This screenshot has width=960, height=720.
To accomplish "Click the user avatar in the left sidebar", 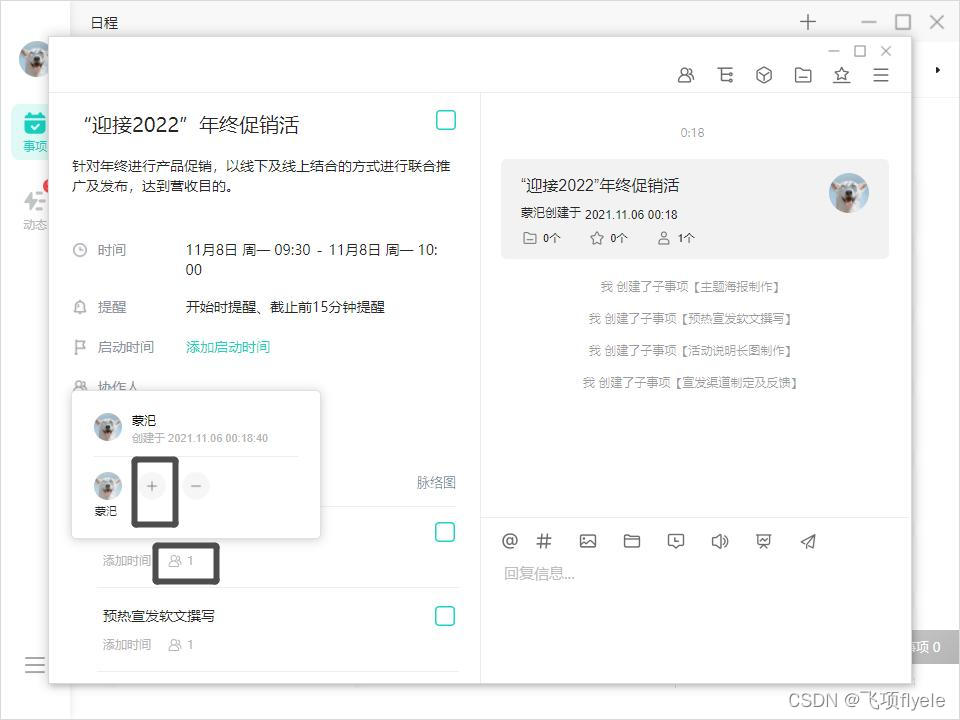I will click(34, 59).
